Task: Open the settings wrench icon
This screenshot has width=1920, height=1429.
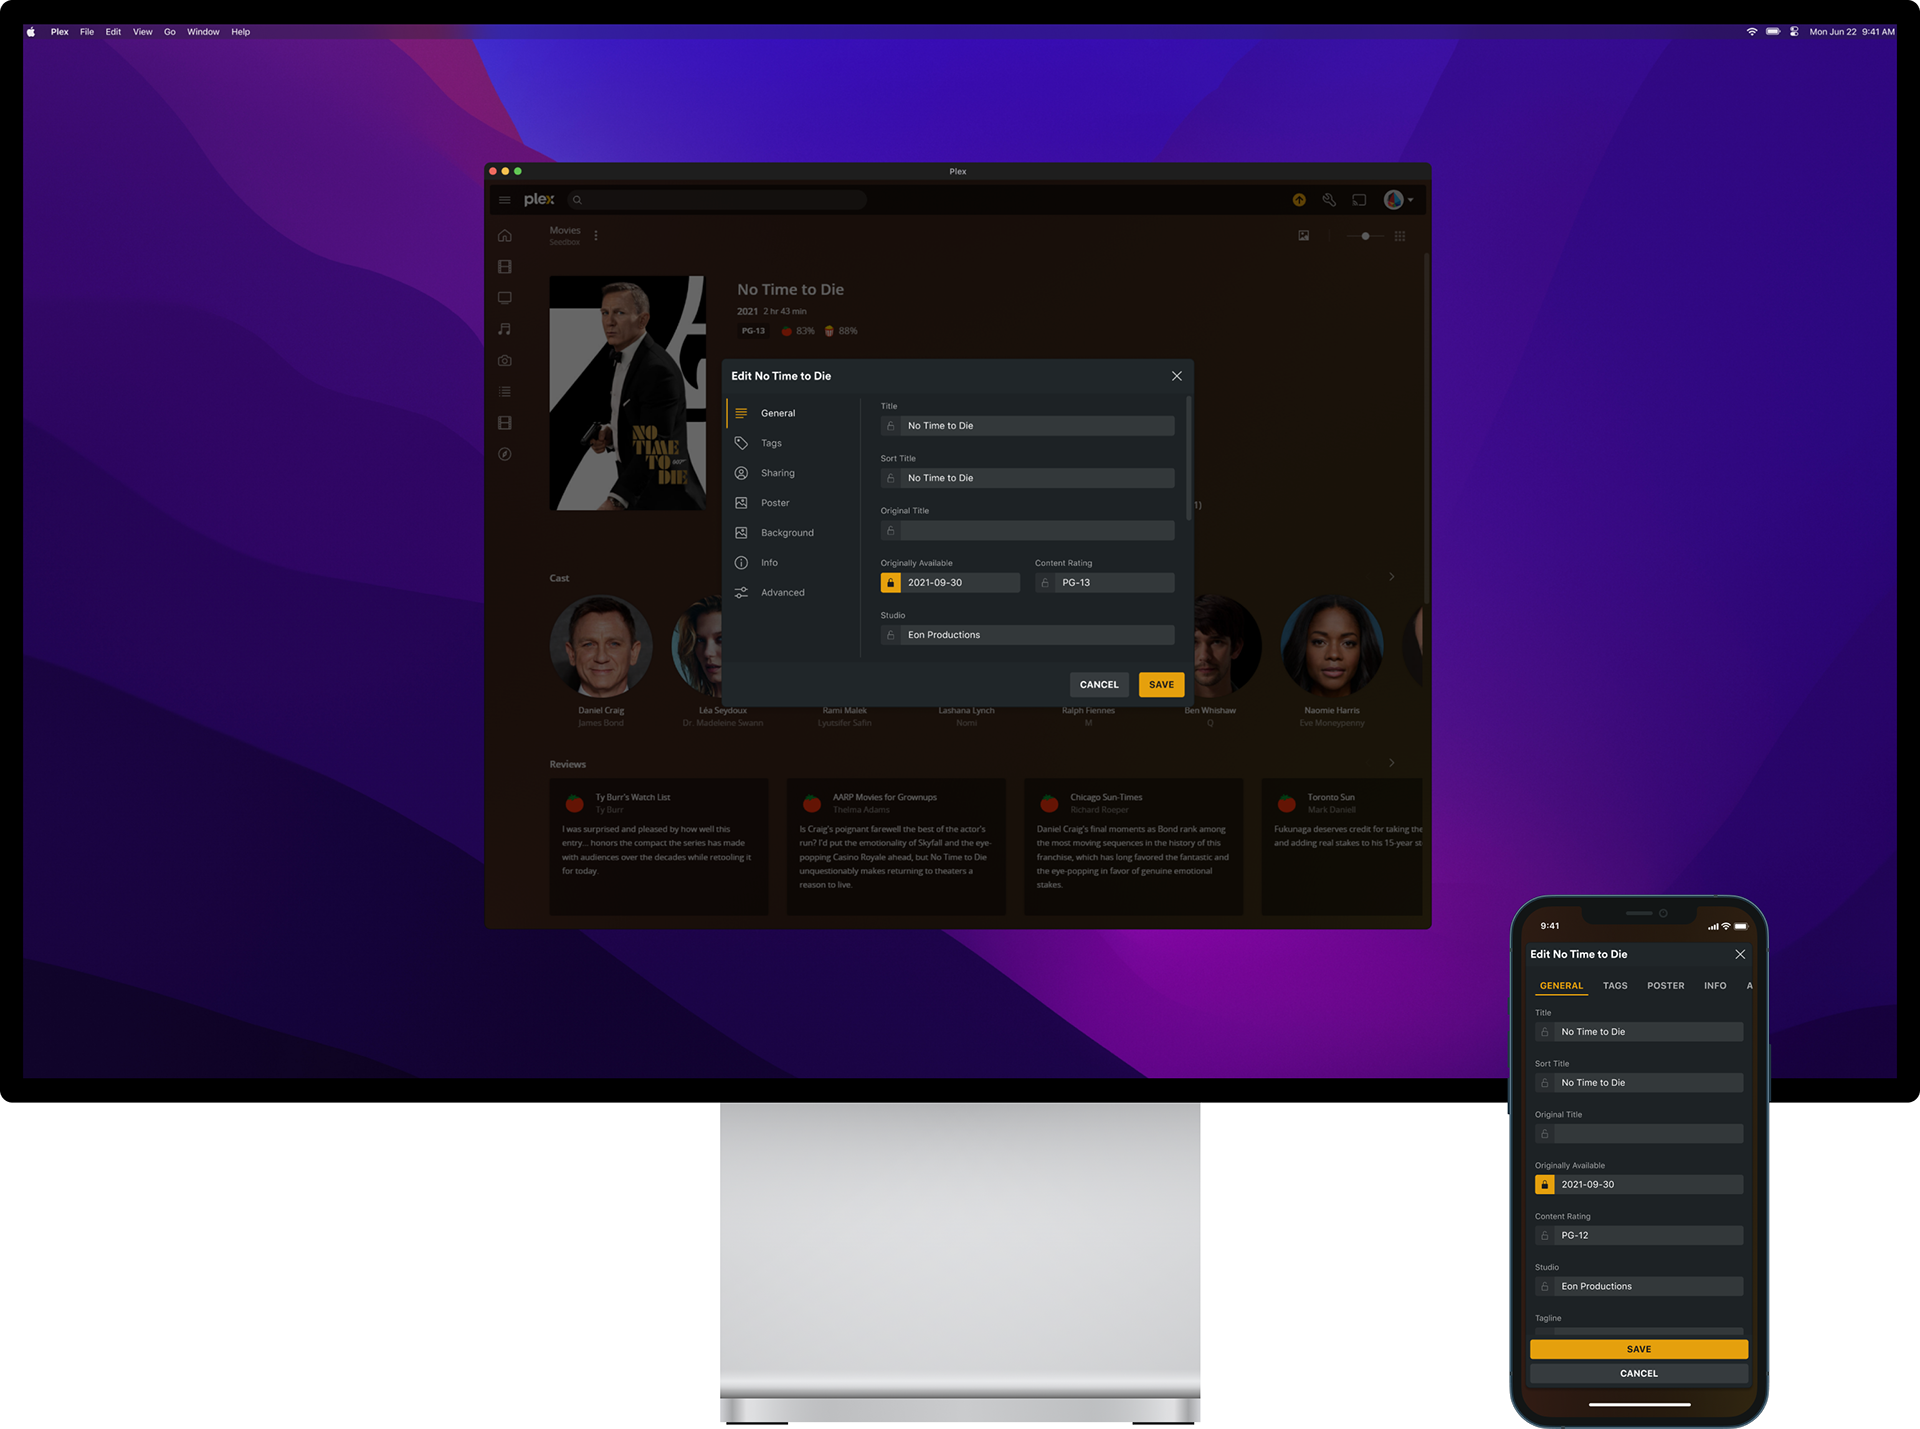Action: (1329, 200)
